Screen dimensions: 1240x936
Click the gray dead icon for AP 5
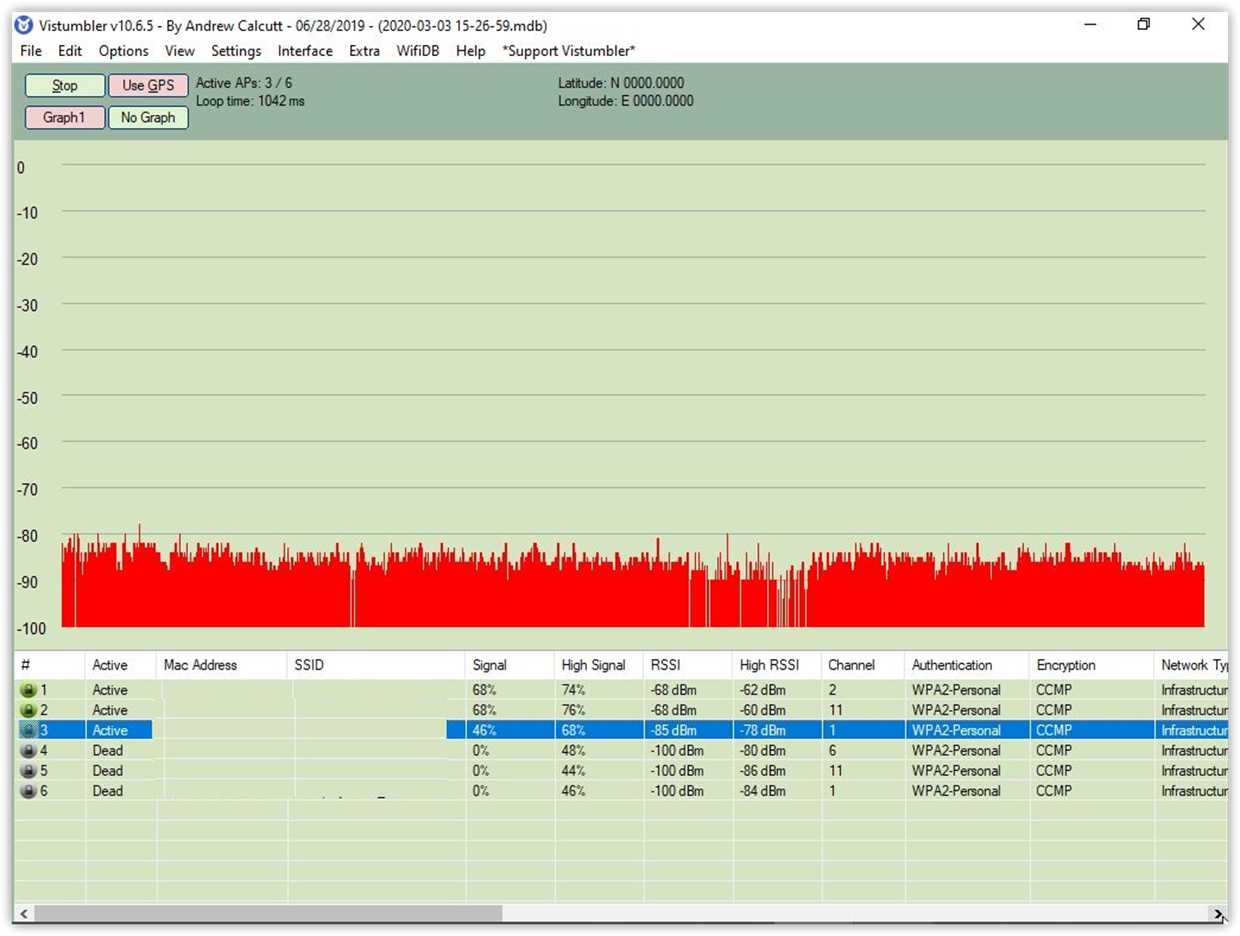[28, 771]
